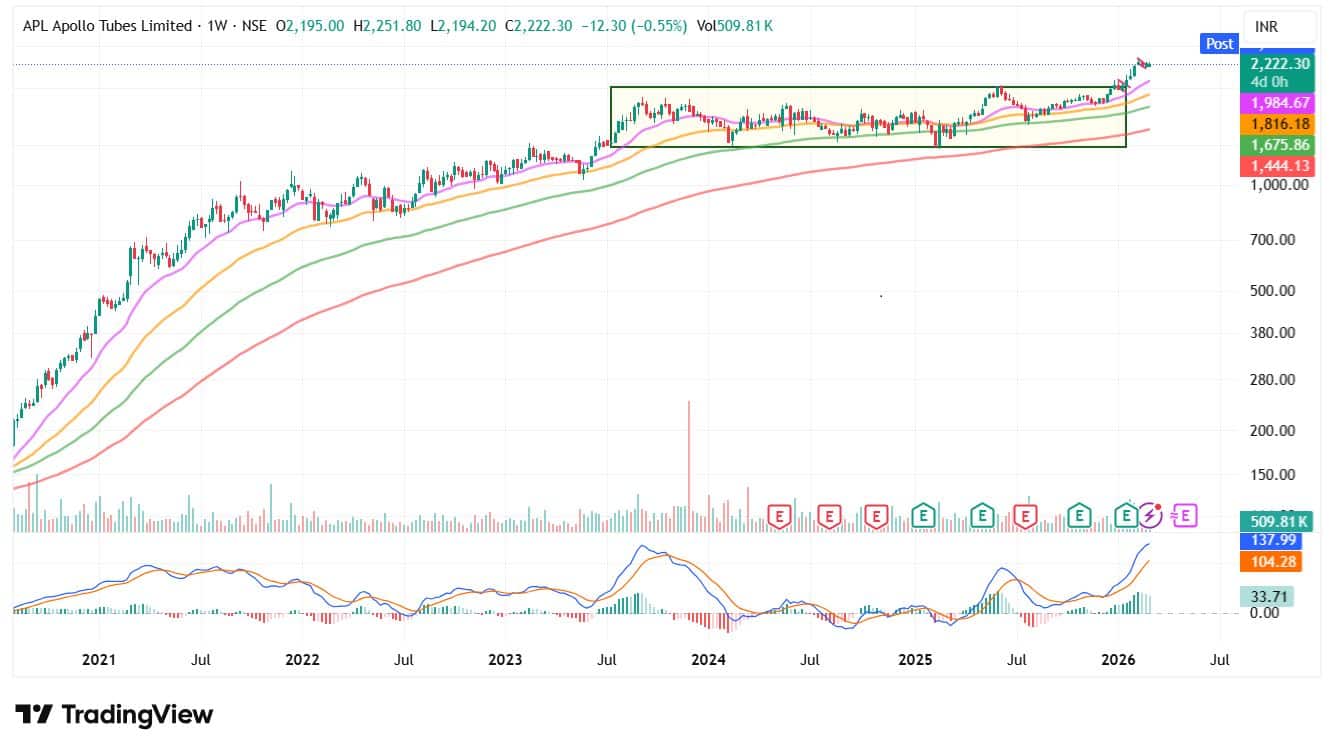Viewport: 1334px width, 752px height.
Task: Click the fourth green earnings E marker
Action: pos(1127,516)
